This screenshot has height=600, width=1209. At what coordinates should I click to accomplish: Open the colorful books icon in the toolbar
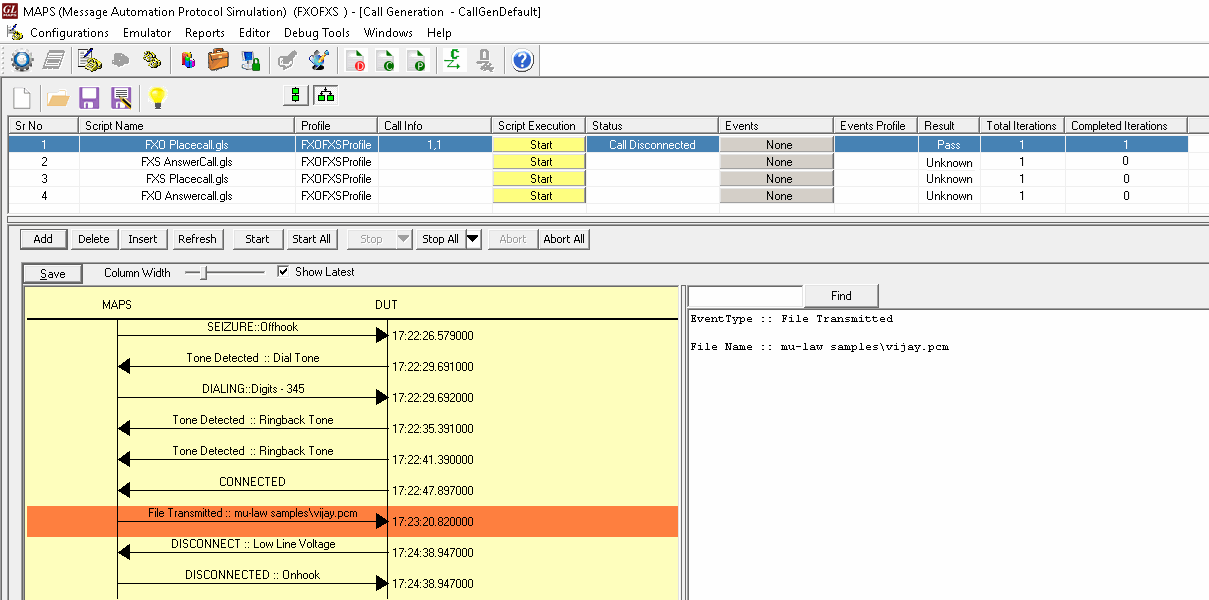coord(188,61)
